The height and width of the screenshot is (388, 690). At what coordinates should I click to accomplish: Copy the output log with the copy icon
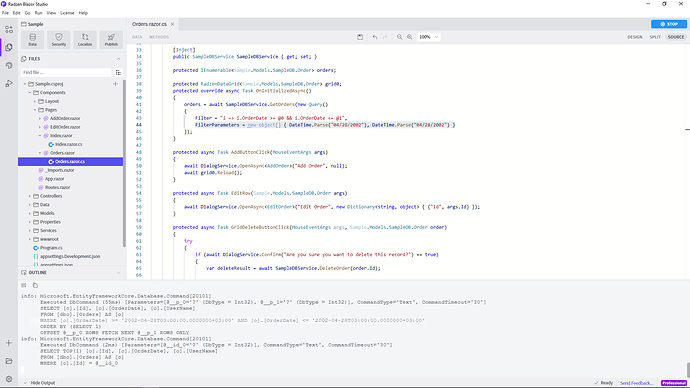[35, 286]
